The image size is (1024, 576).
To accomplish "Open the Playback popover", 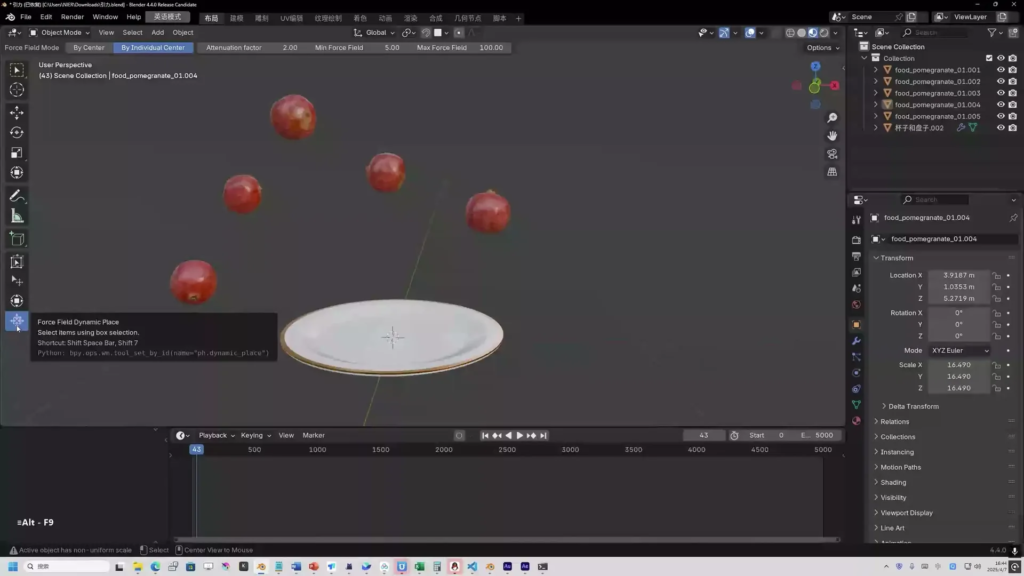I will pyautogui.click(x=216, y=436).
